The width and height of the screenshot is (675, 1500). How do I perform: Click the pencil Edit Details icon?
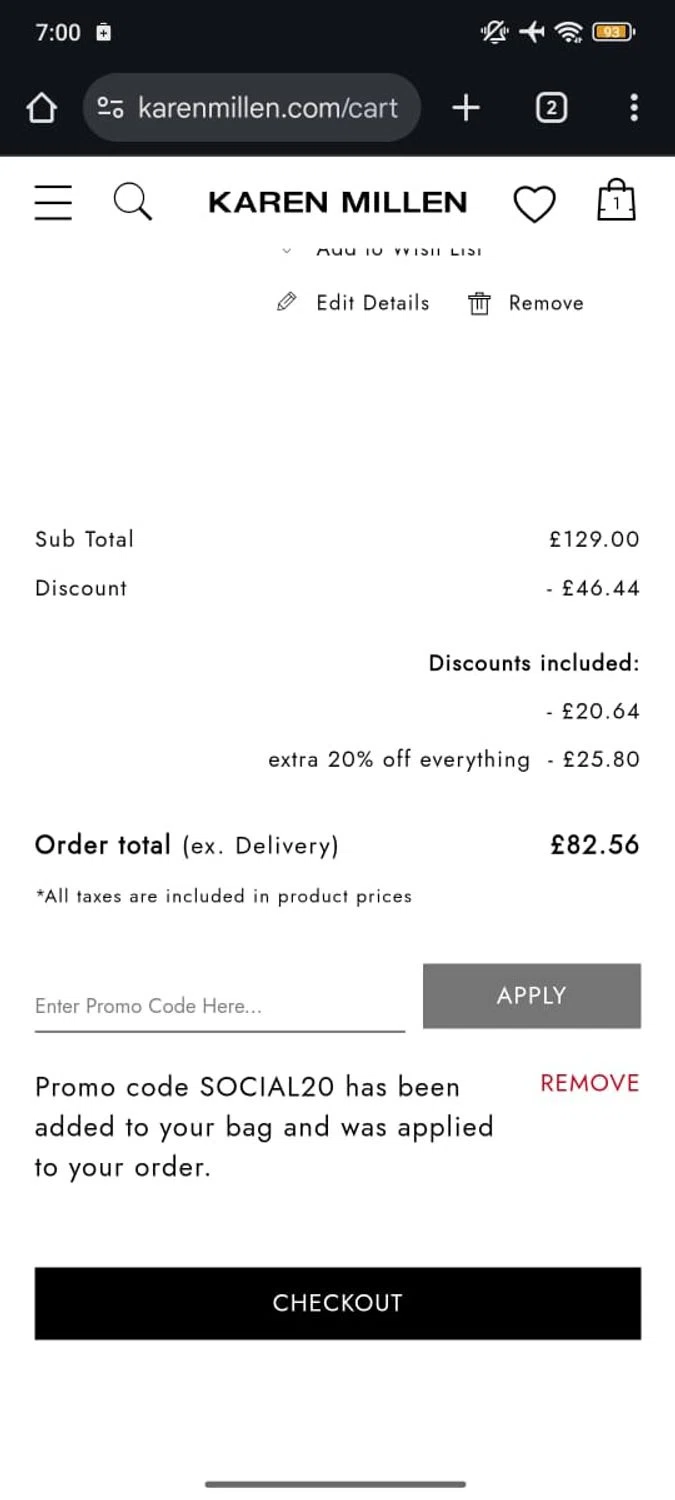click(x=287, y=302)
